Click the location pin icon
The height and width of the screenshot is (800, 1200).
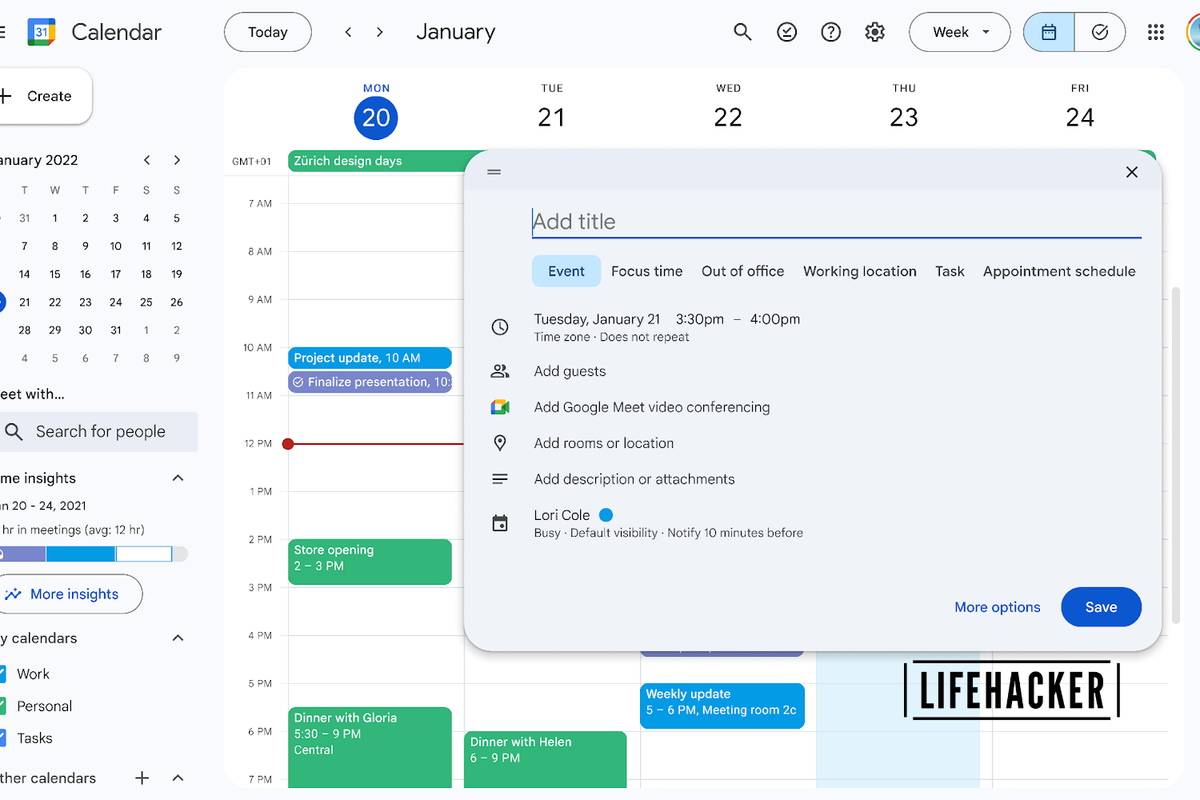500,443
